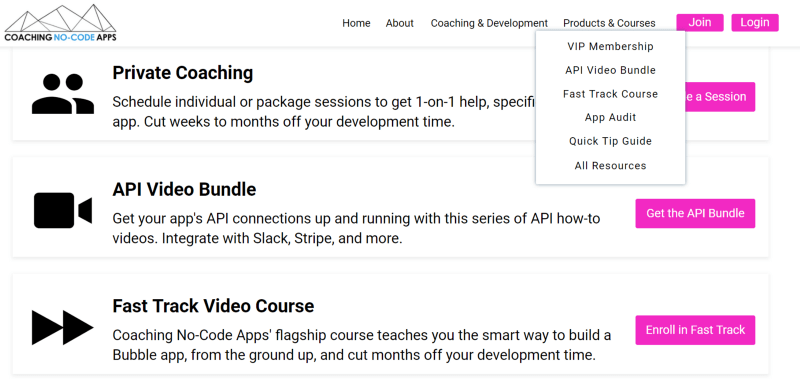Viewport: 800px width, 379px height.
Task: Click the pink Join button
Action: [x=700, y=22]
